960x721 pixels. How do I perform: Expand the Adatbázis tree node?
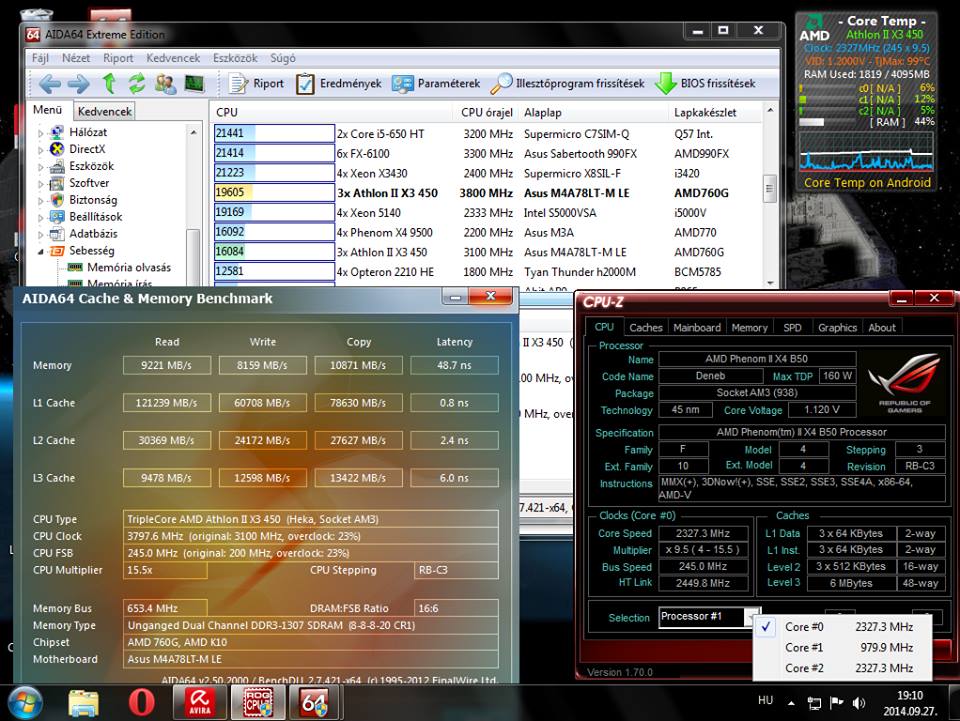coord(40,234)
